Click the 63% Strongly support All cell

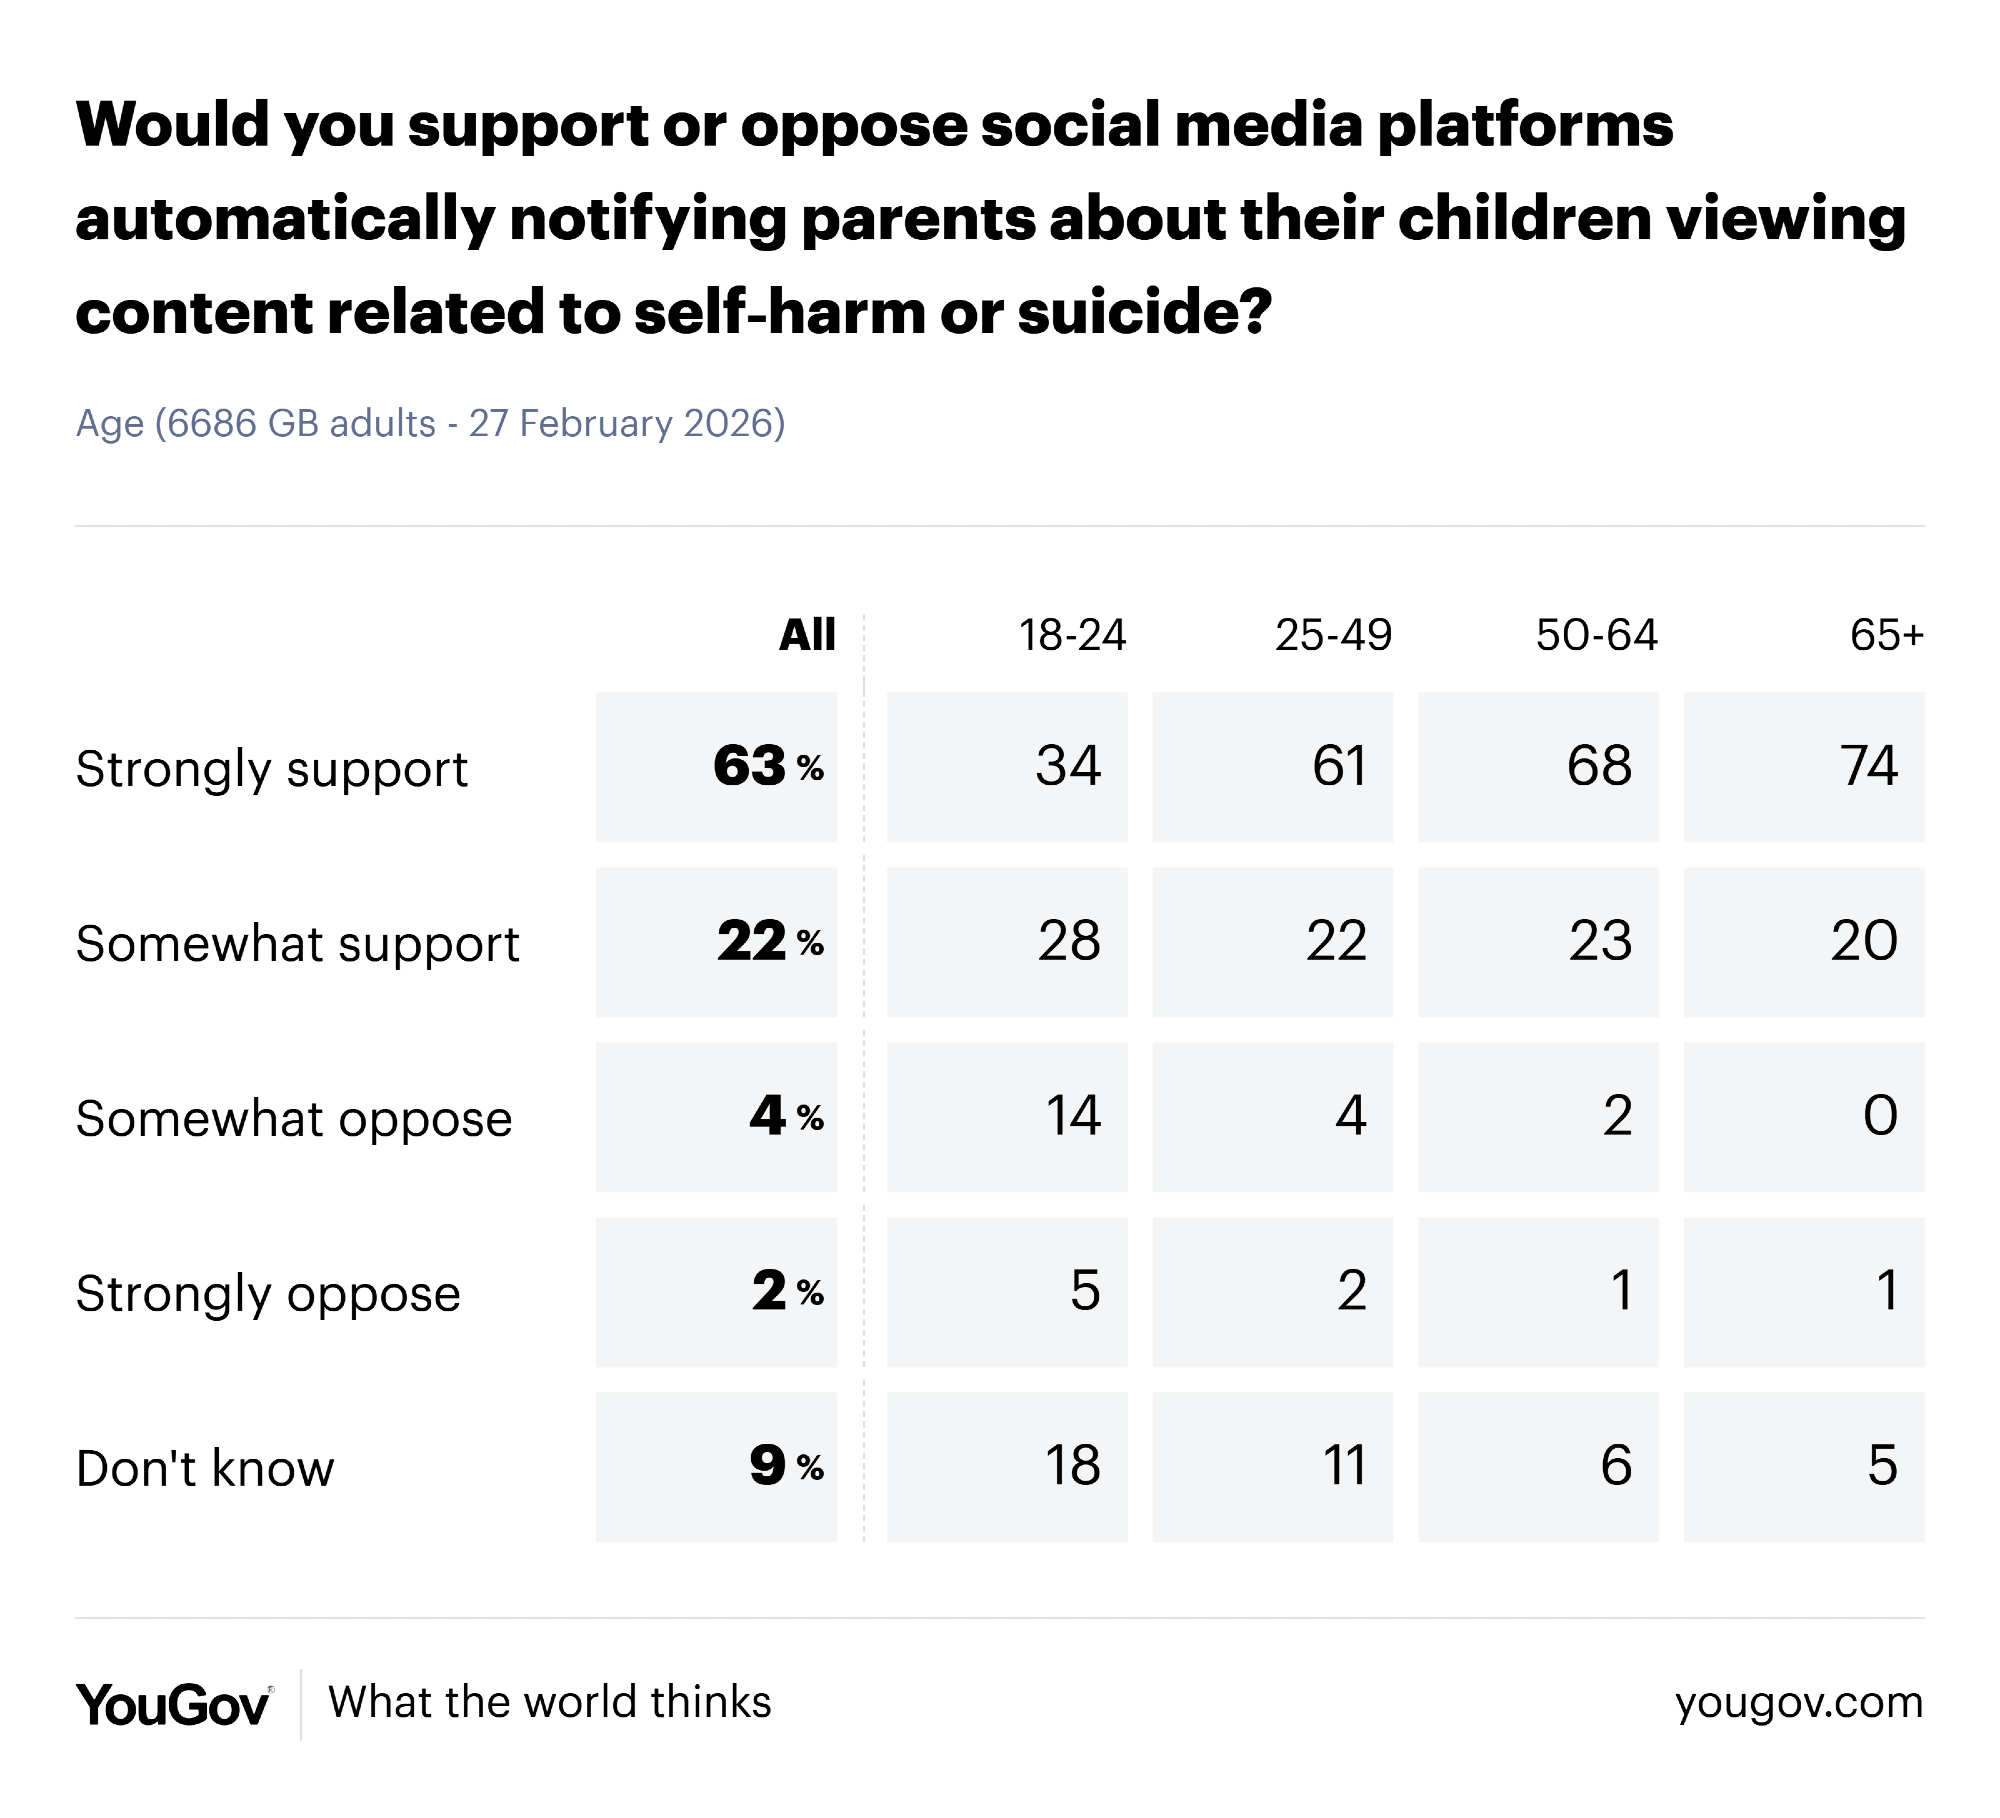pos(717,767)
